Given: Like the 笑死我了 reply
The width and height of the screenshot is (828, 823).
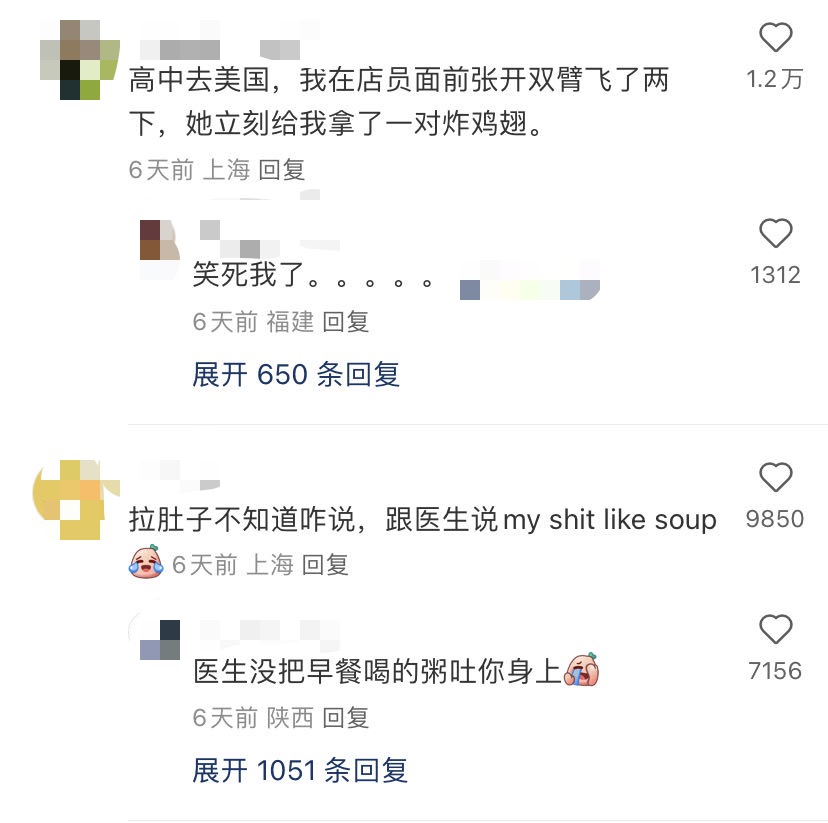Looking at the screenshot, I should coord(775,233).
